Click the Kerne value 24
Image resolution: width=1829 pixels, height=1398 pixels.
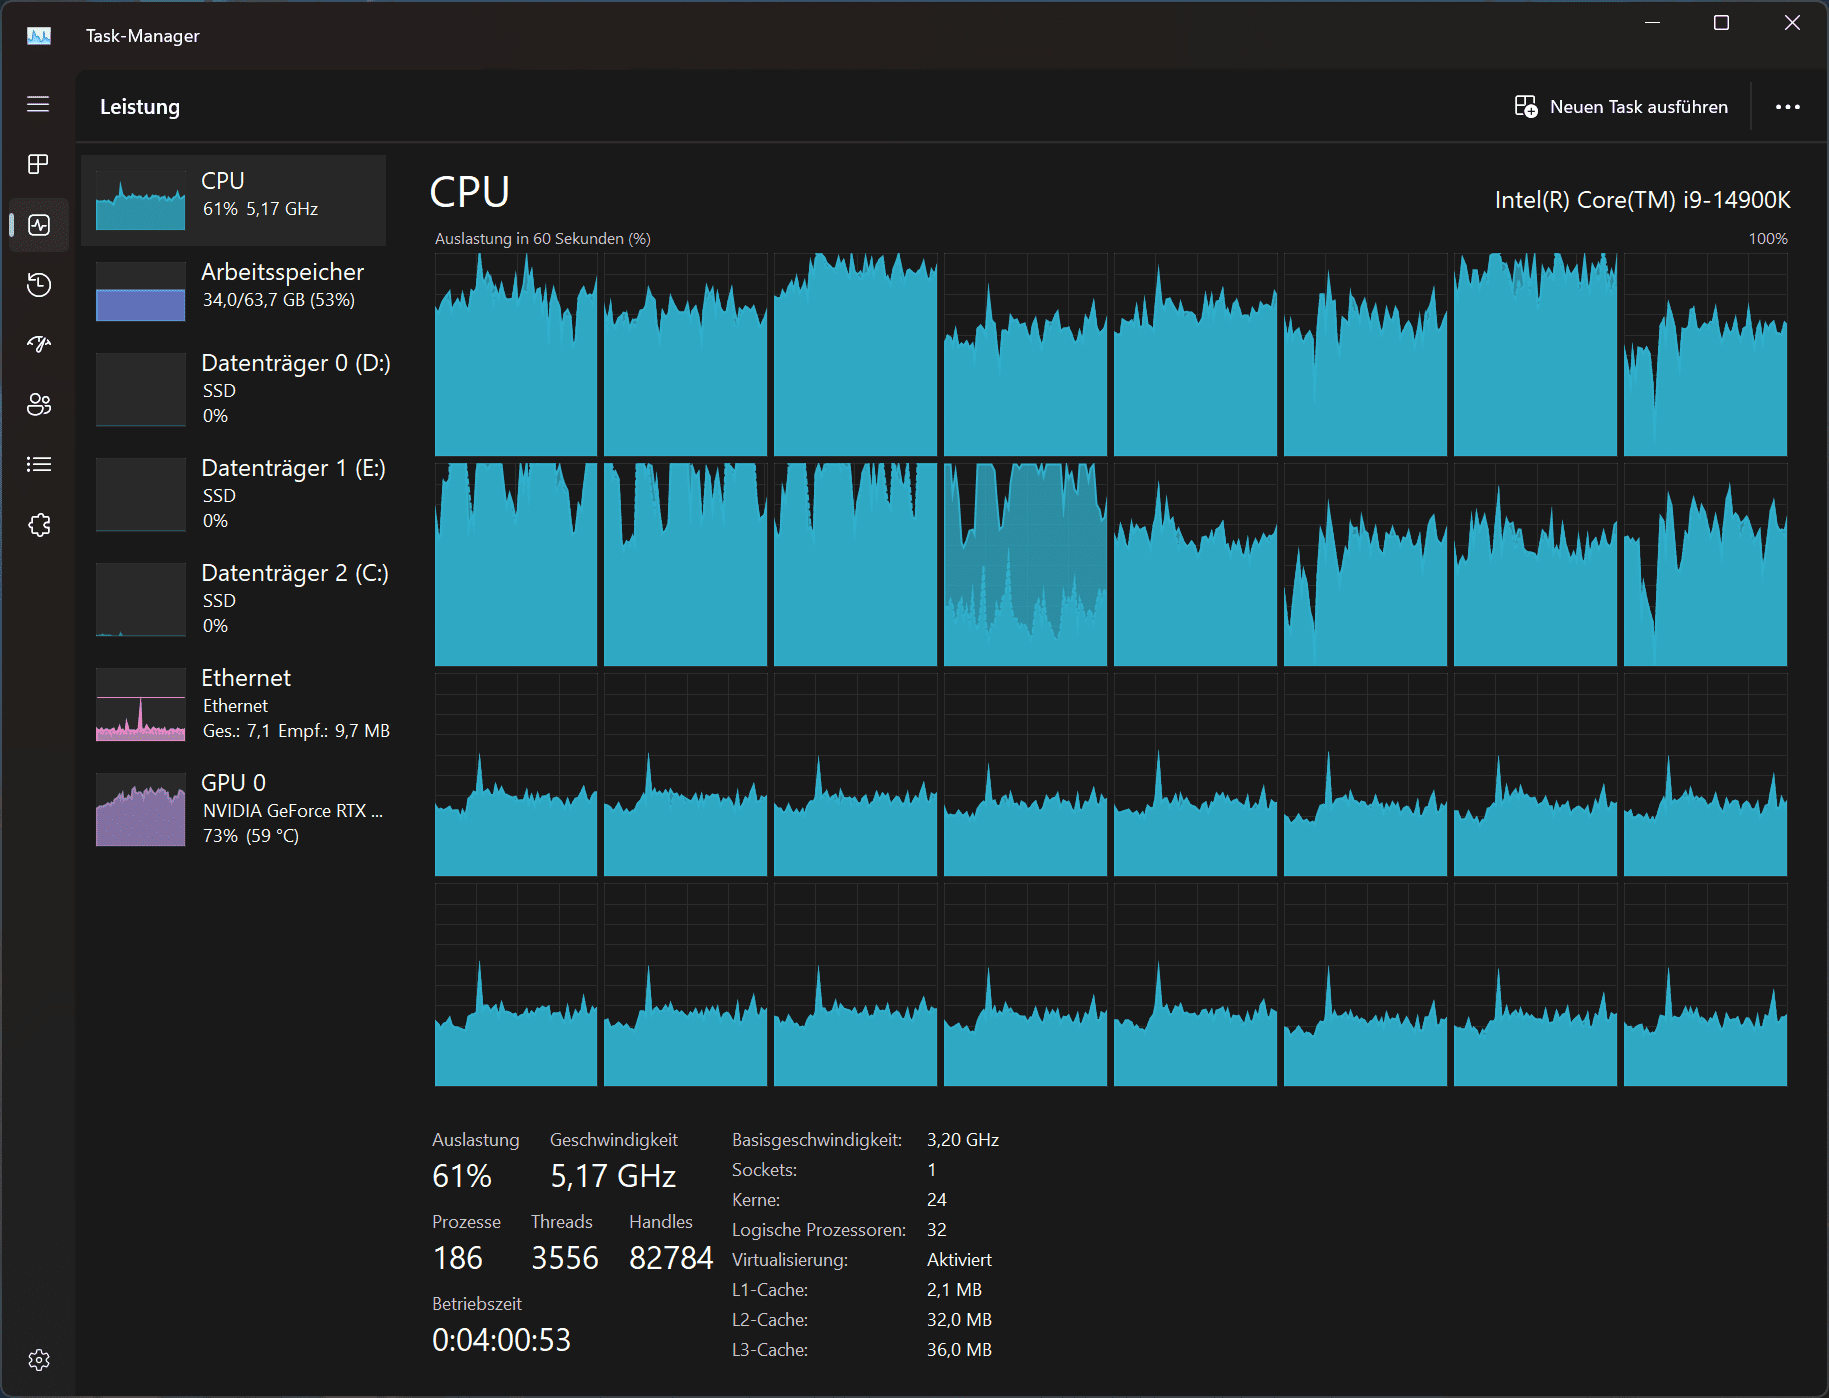tap(937, 1200)
